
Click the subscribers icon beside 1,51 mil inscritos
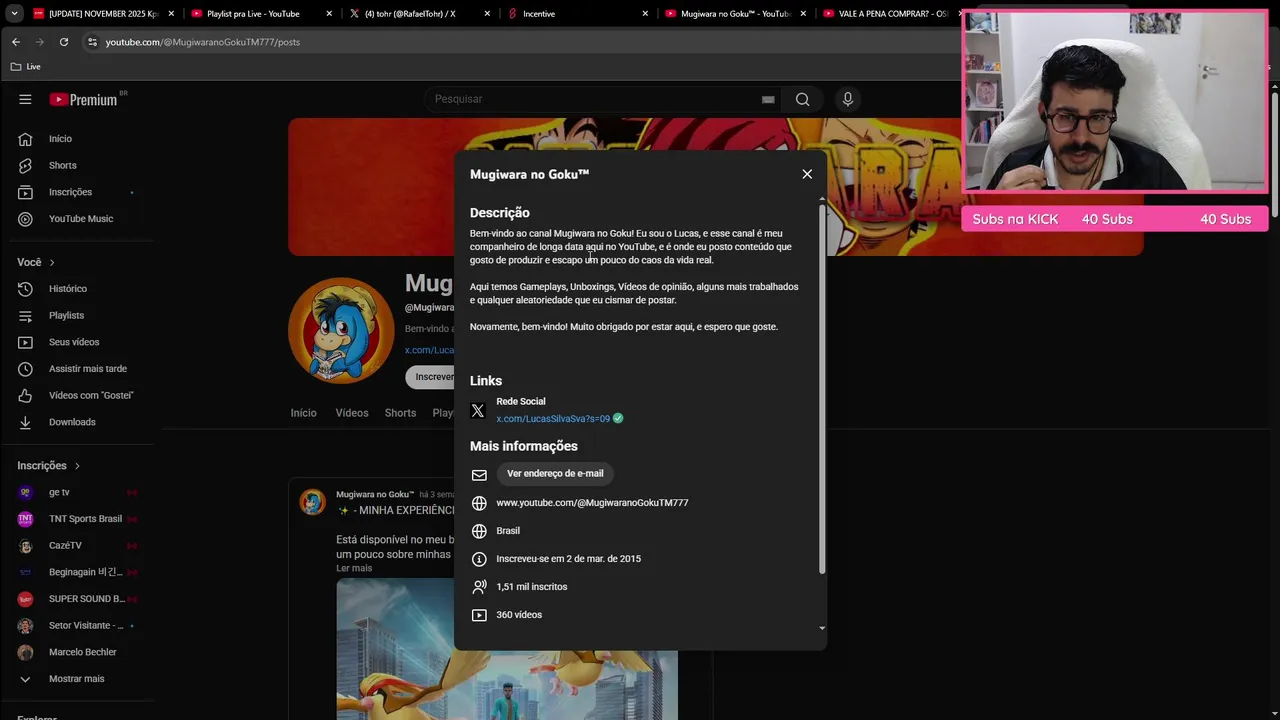479,587
